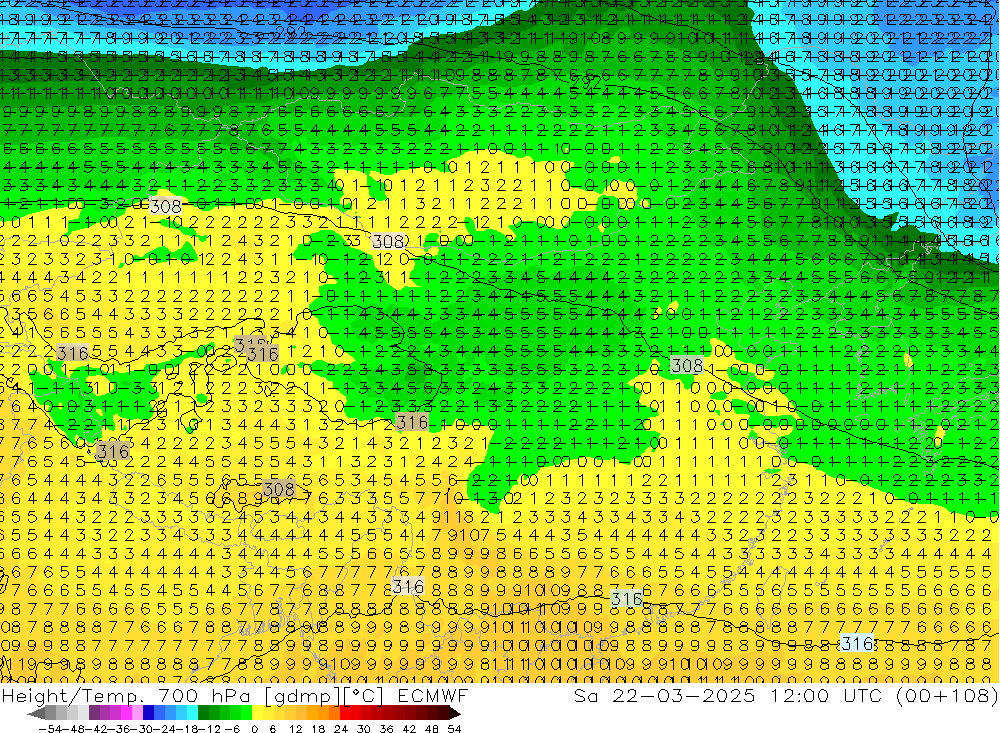Click the '(00+108)' forecast hour text
The width and height of the screenshot is (1000, 733).
coord(947,695)
